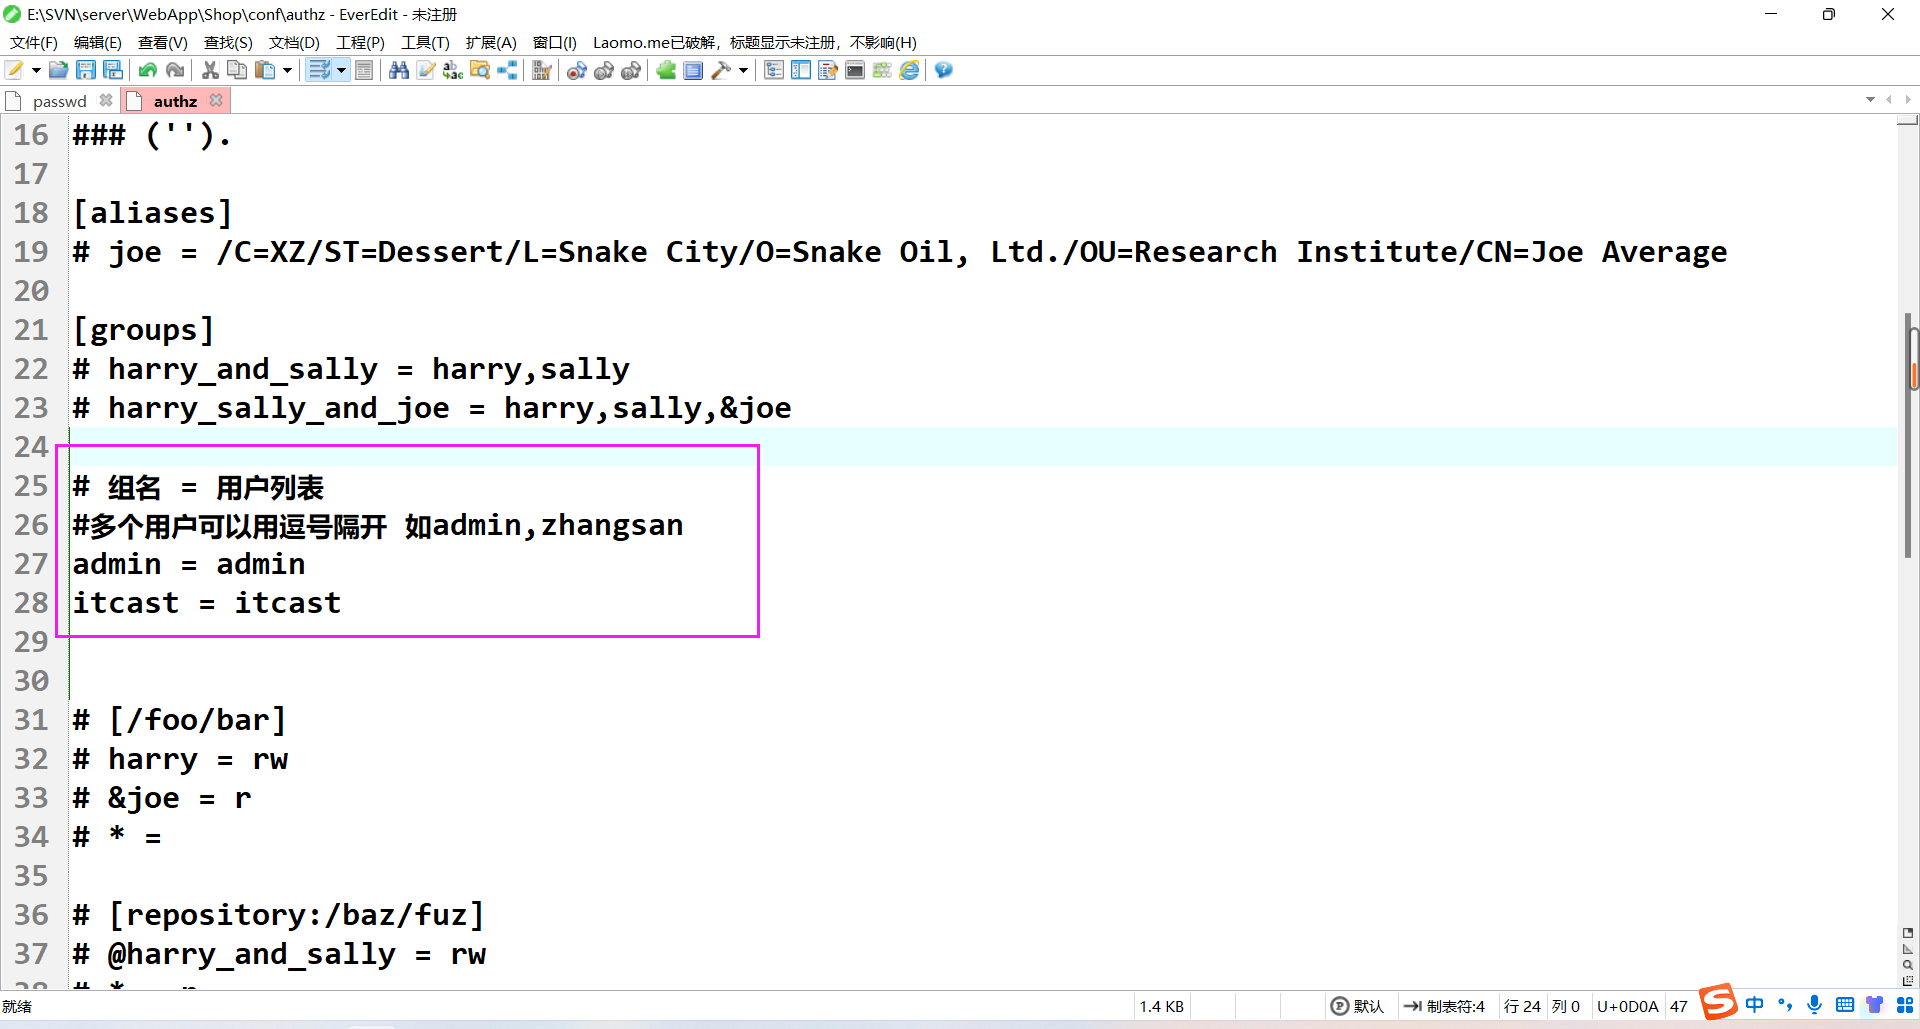Preview in browser with IE icon

click(x=909, y=70)
